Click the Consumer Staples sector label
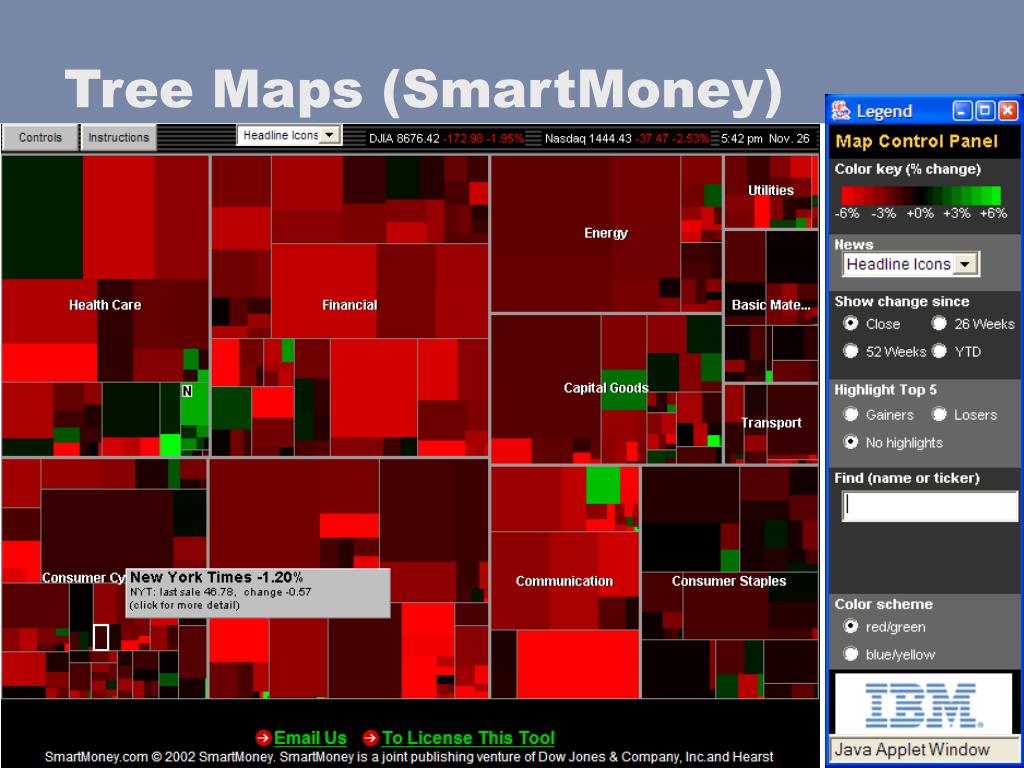Screen dimensions: 1024x768 (x=729, y=581)
